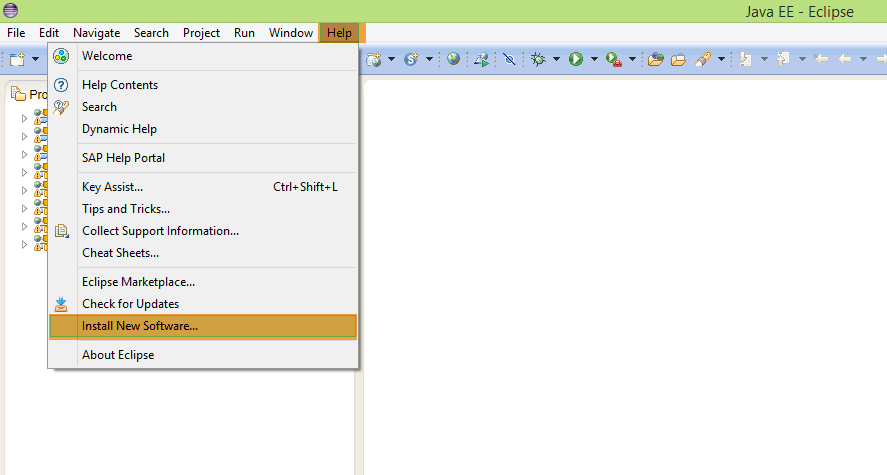The height and width of the screenshot is (475, 887).
Task: Click the Run Last Tool icon with red toolbox
Action: (614, 59)
